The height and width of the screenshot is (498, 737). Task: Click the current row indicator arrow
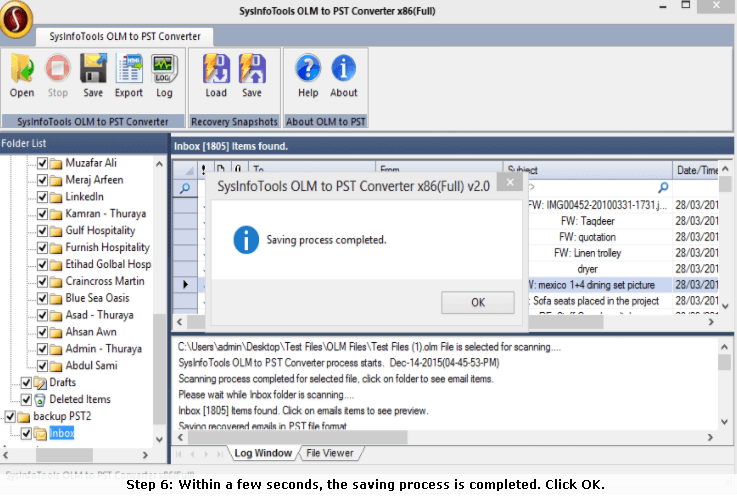click(185, 284)
